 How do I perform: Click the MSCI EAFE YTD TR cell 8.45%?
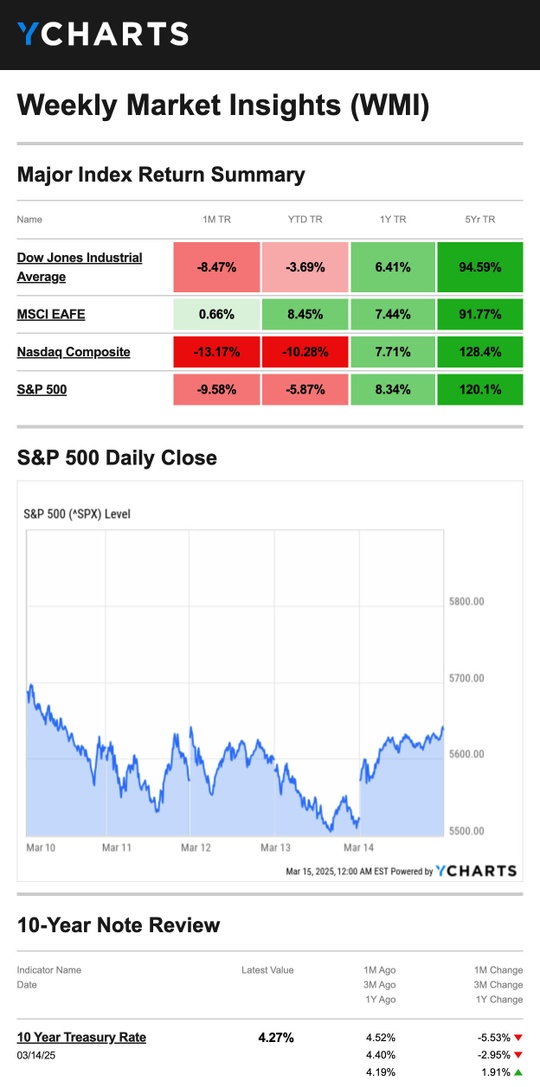[306, 314]
